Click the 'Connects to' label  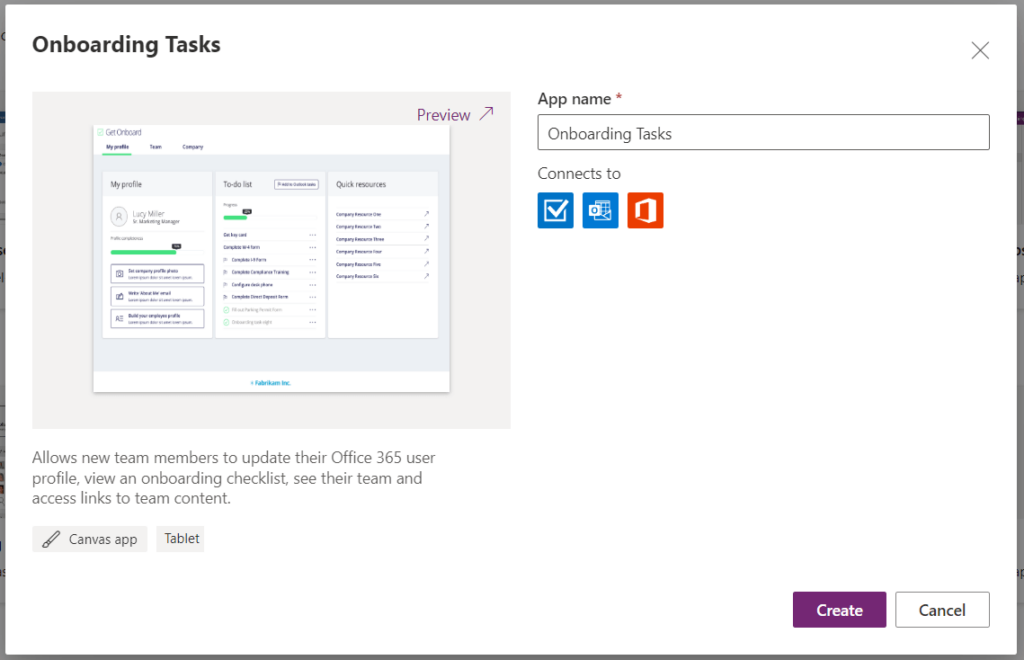(x=579, y=174)
